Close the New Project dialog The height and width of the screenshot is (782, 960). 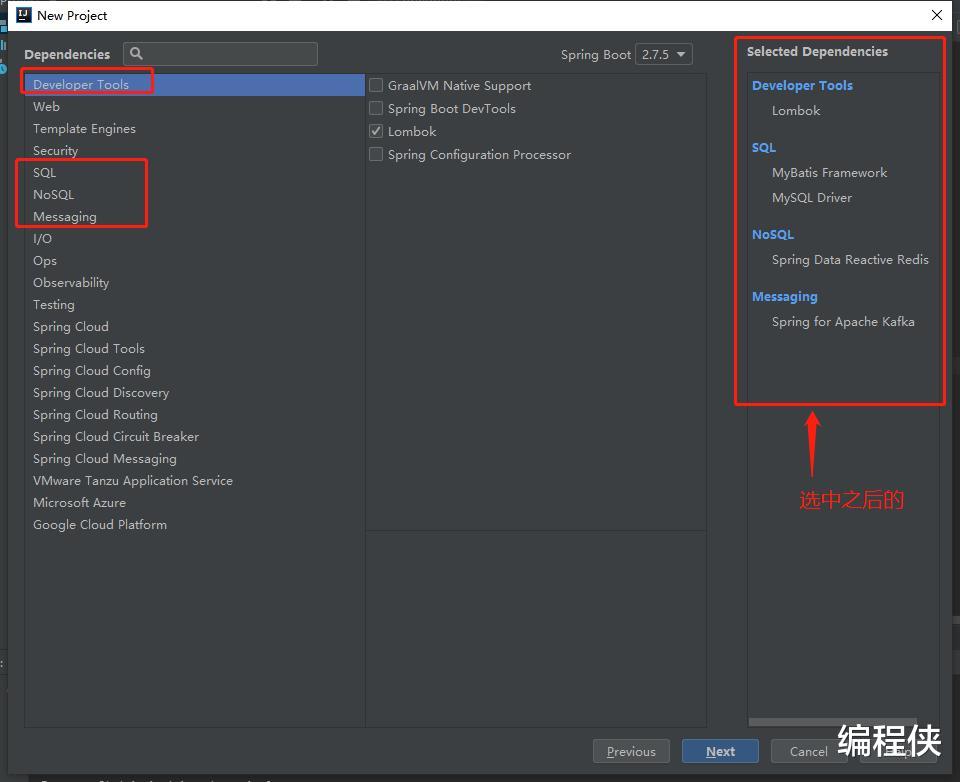point(937,15)
